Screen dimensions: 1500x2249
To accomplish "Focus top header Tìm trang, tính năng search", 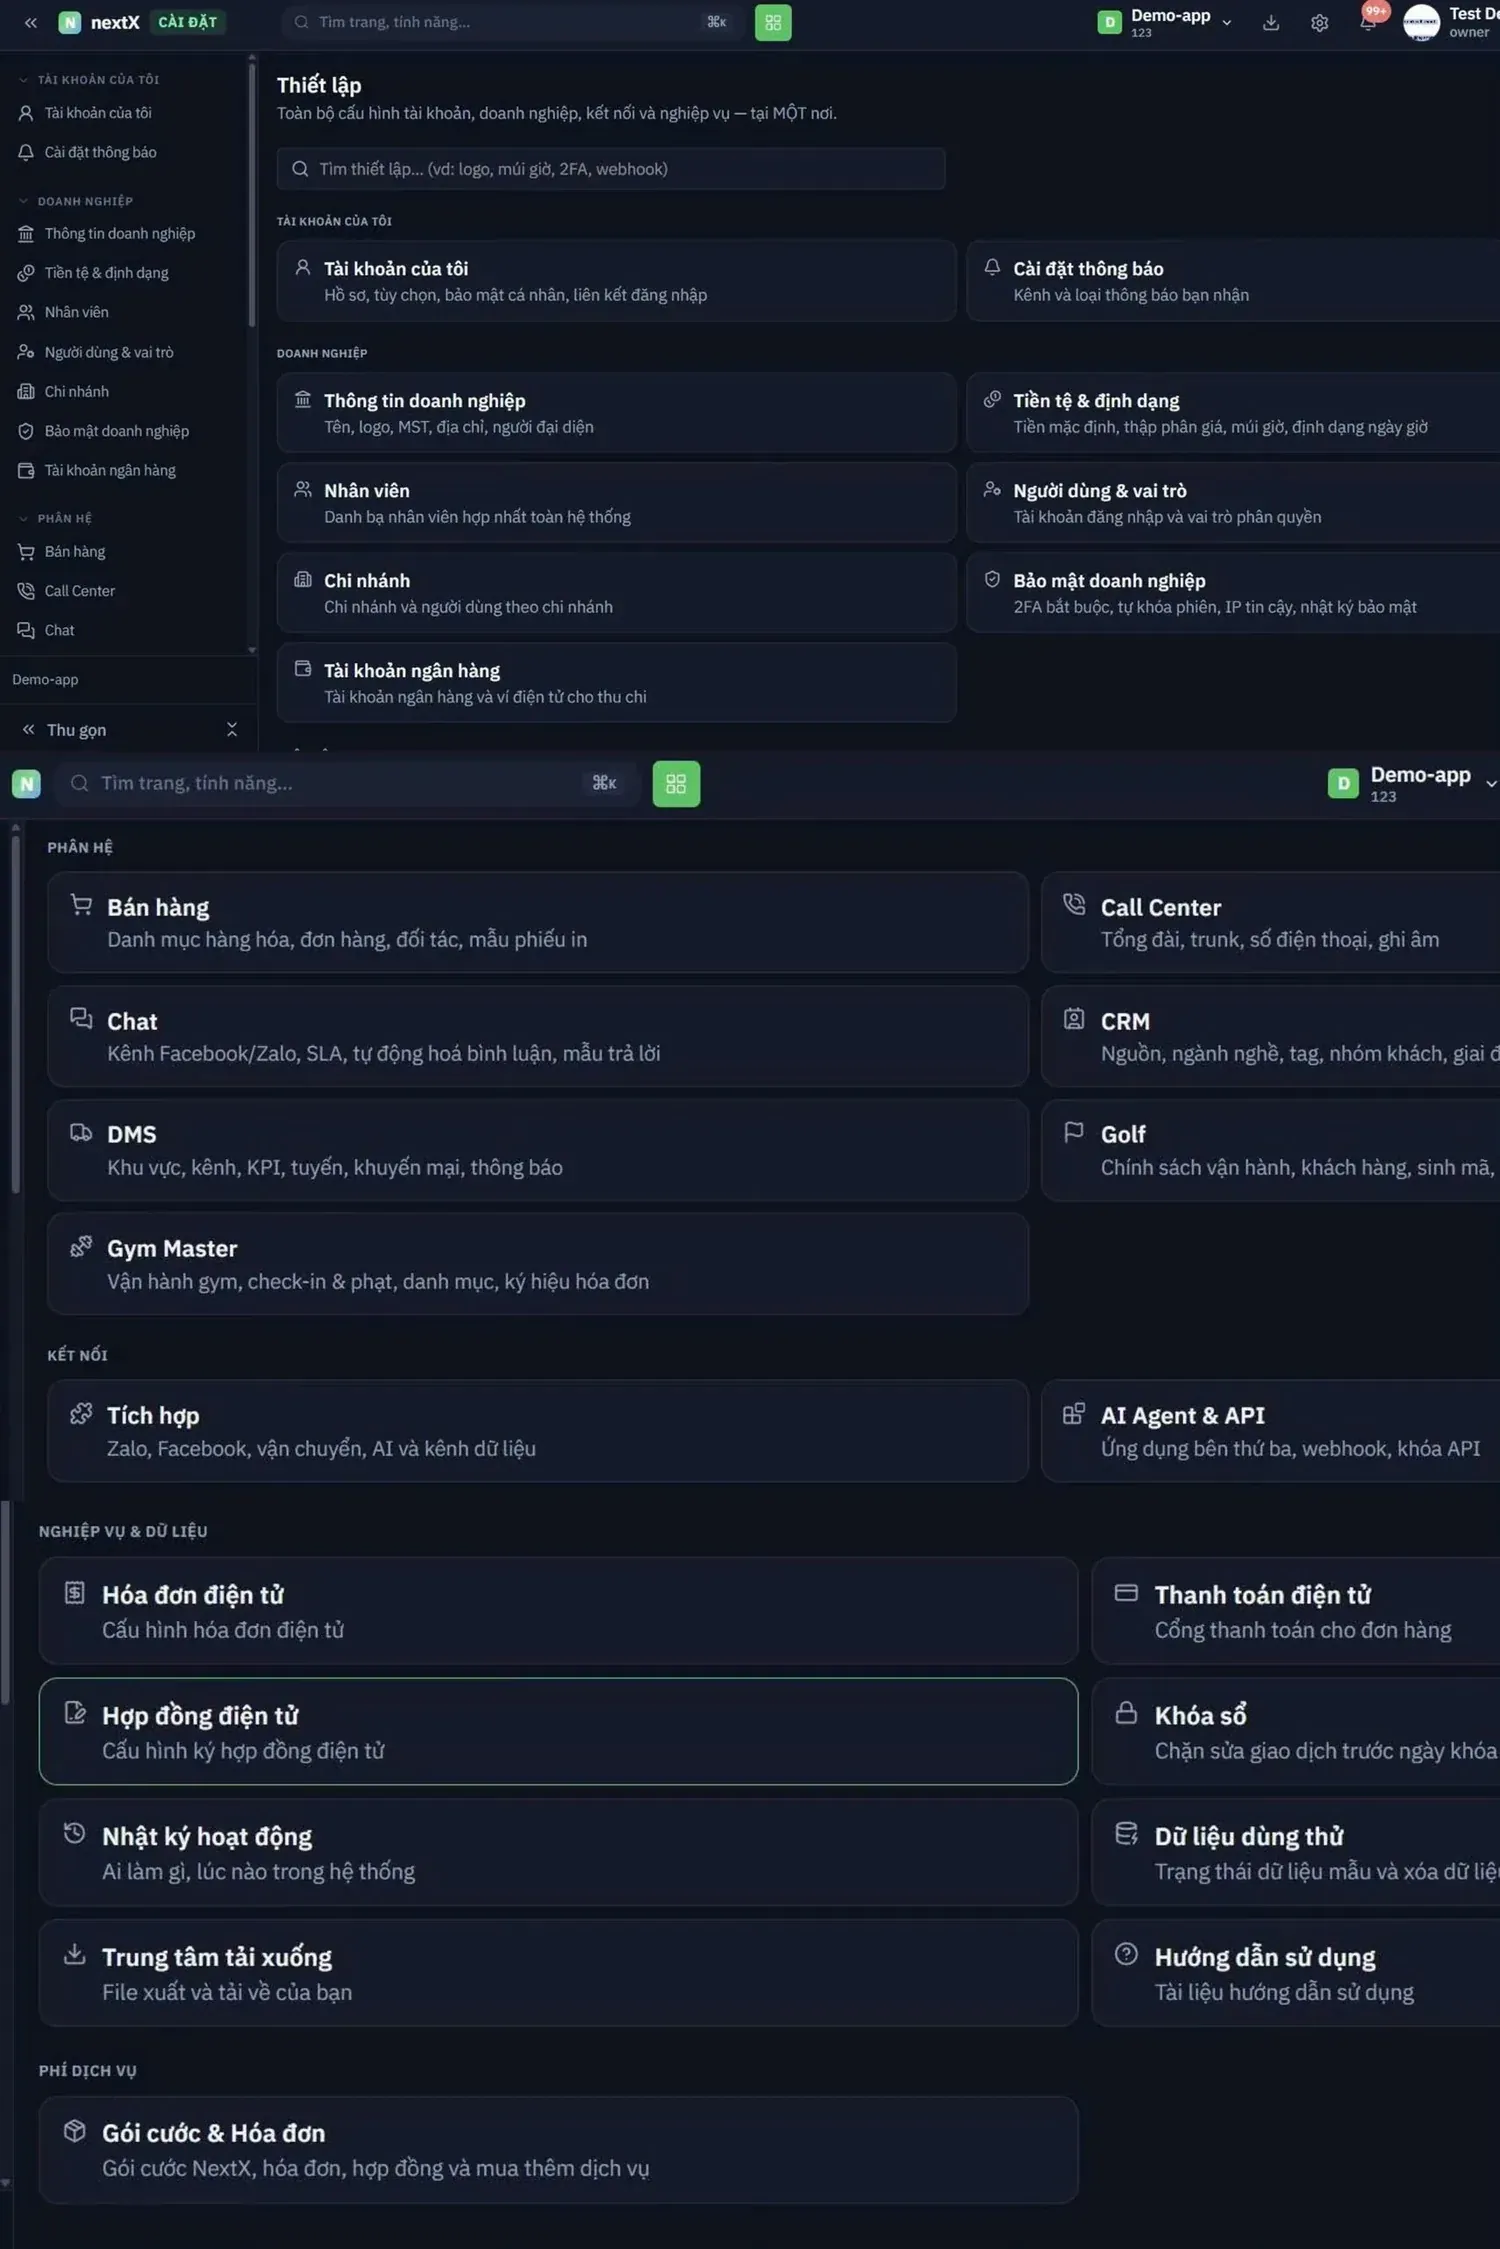I will [x=513, y=22].
